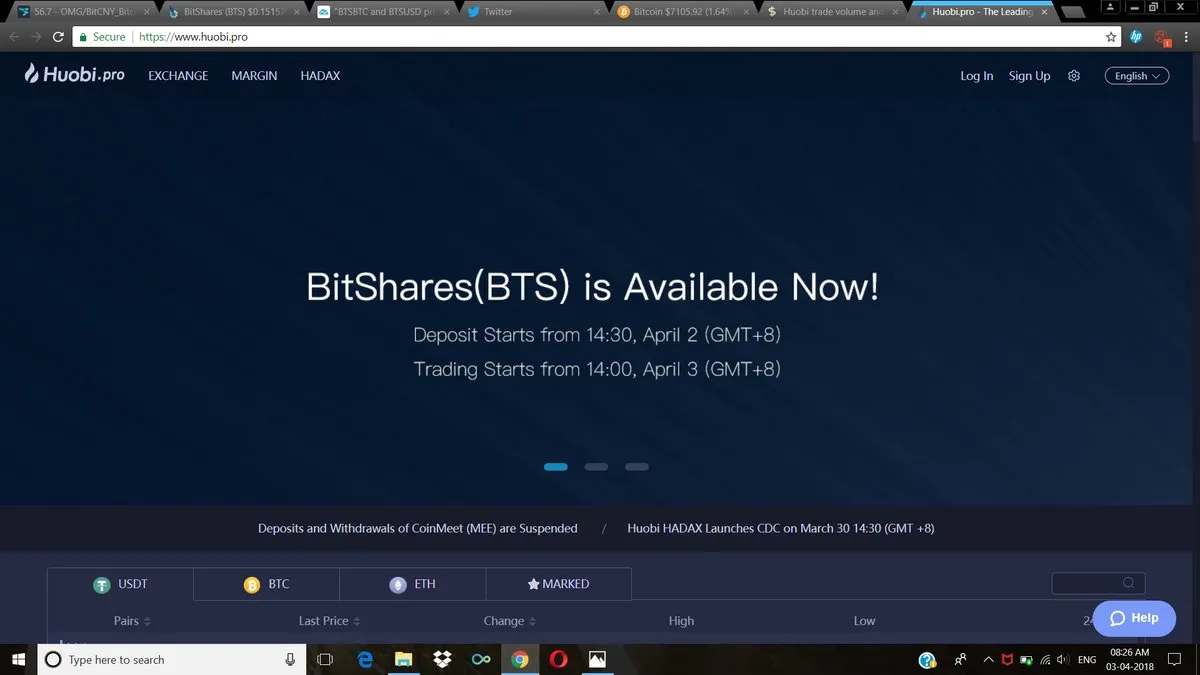Viewport: 1200px width, 675px height.
Task: Open the floating Help chat button
Action: (1134, 618)
